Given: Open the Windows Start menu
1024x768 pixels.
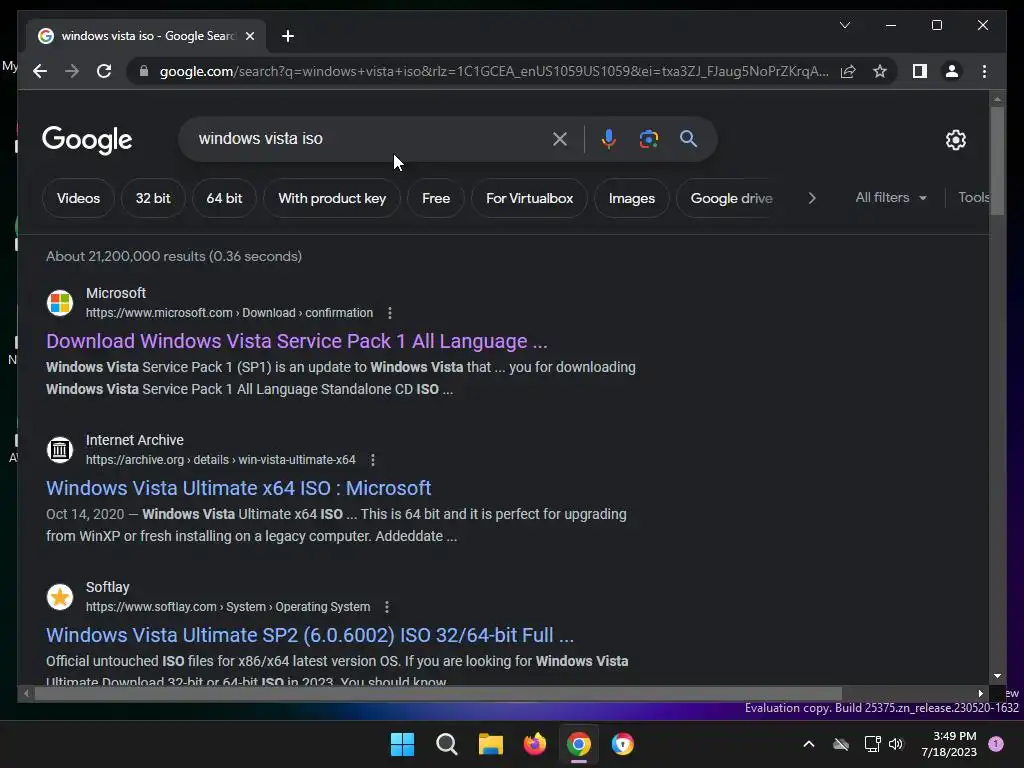Looking at the screenshot, I should click(402, 744).
